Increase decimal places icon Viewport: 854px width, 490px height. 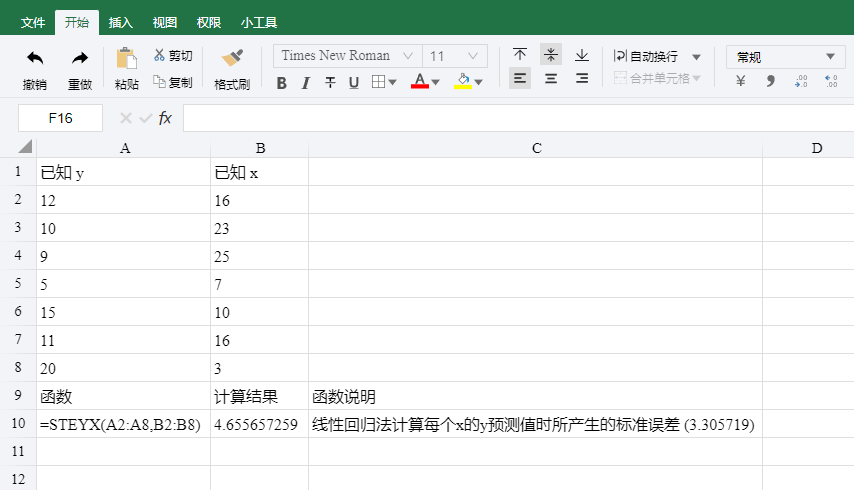click(831, 82)
